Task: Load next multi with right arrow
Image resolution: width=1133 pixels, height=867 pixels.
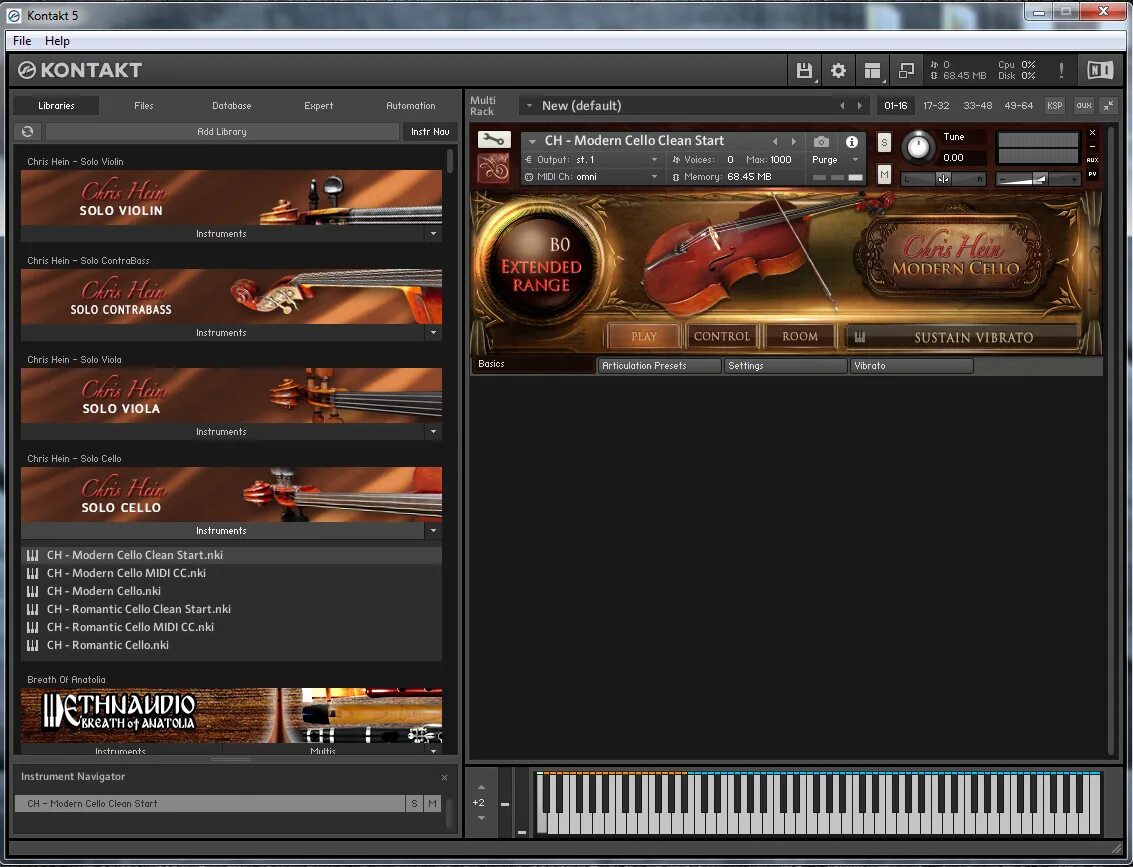Action: 859,105
